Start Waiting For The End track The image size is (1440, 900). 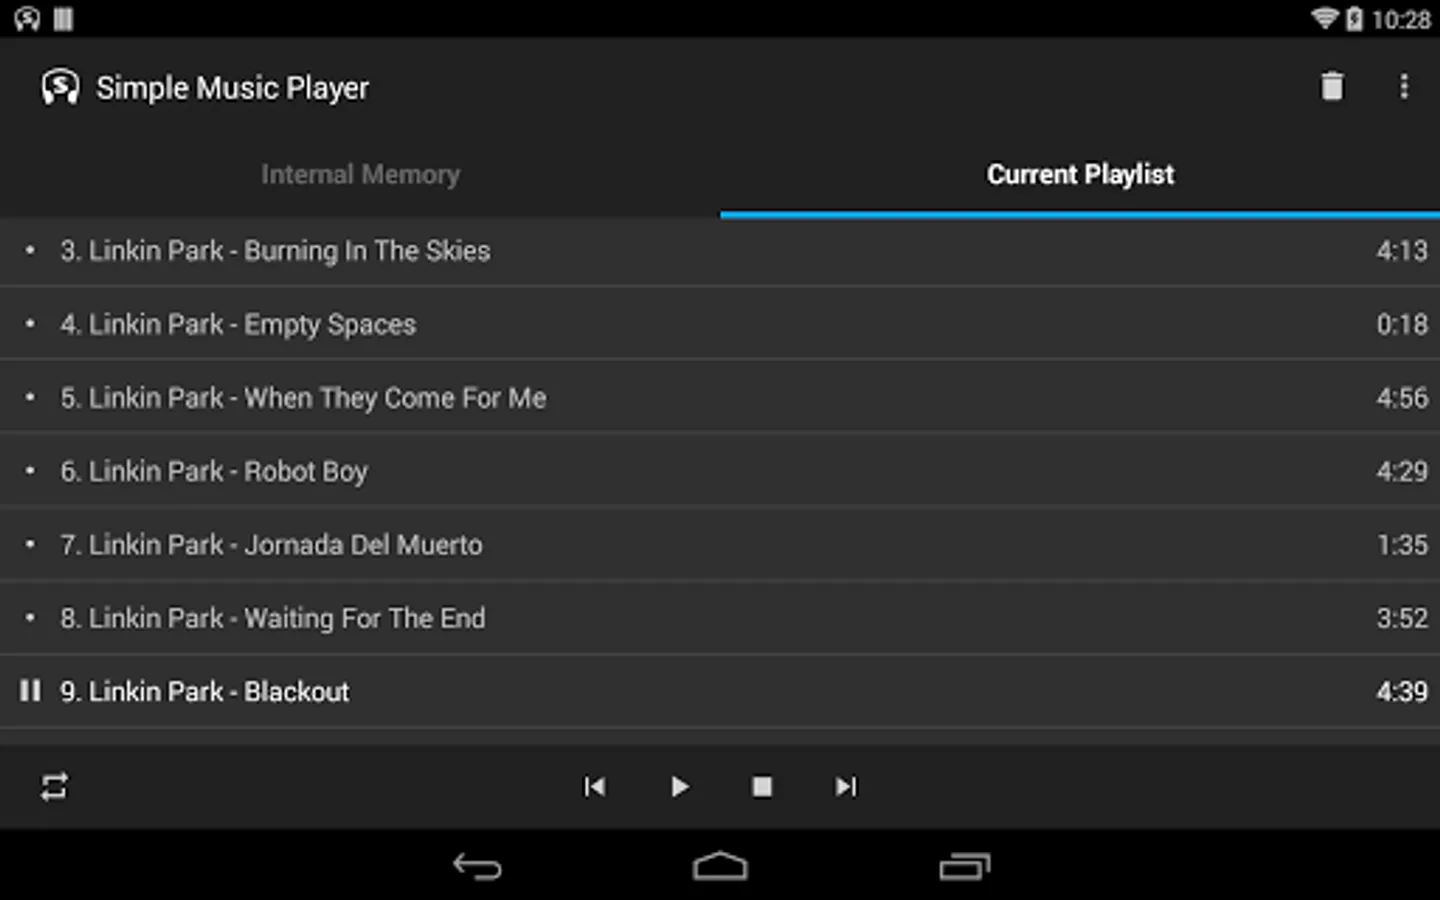(x=720, y=618)
